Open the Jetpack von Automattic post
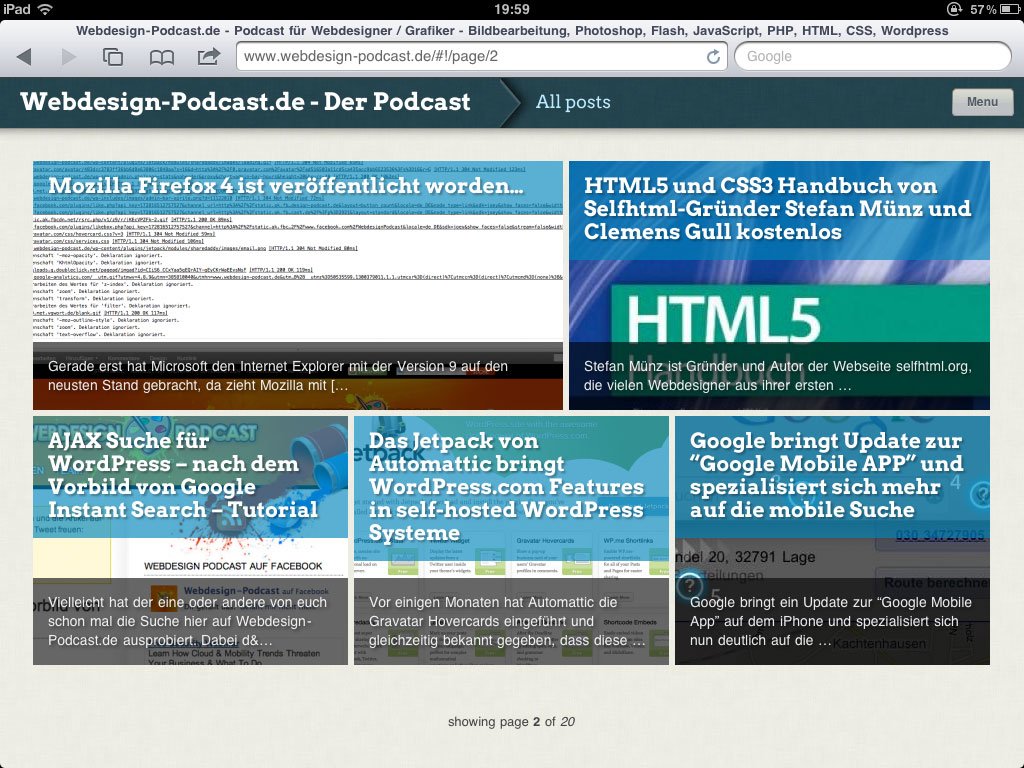This screenshot has width=1024, height=768. [x=506, y=487]
